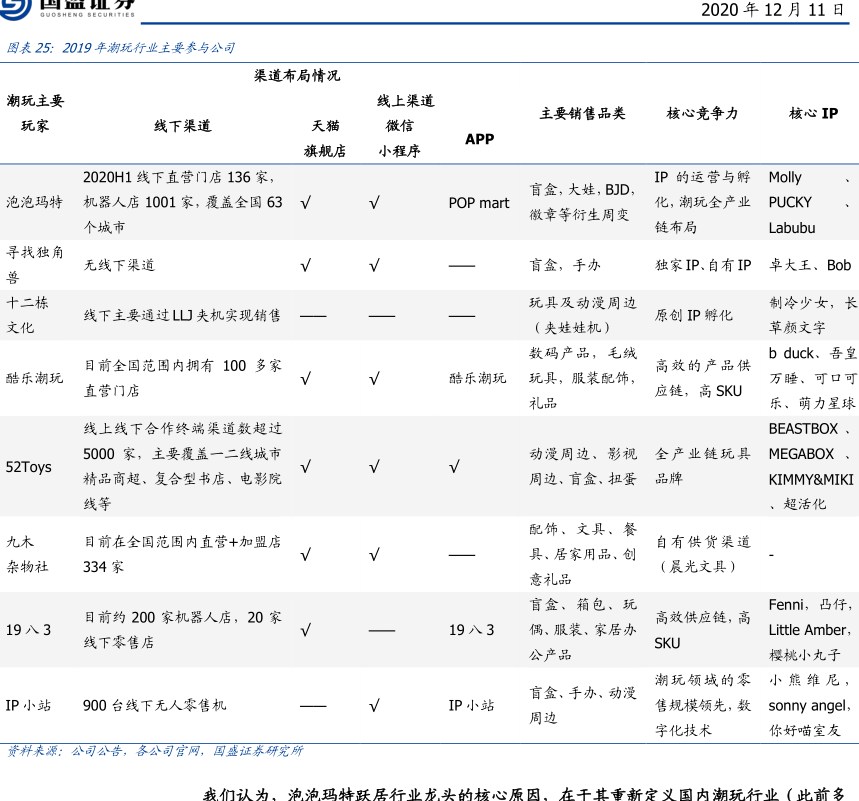Screen dimensions: 859x801
Task: Select the GUOSHENG SECURITIES logo text
Action: 87,15
